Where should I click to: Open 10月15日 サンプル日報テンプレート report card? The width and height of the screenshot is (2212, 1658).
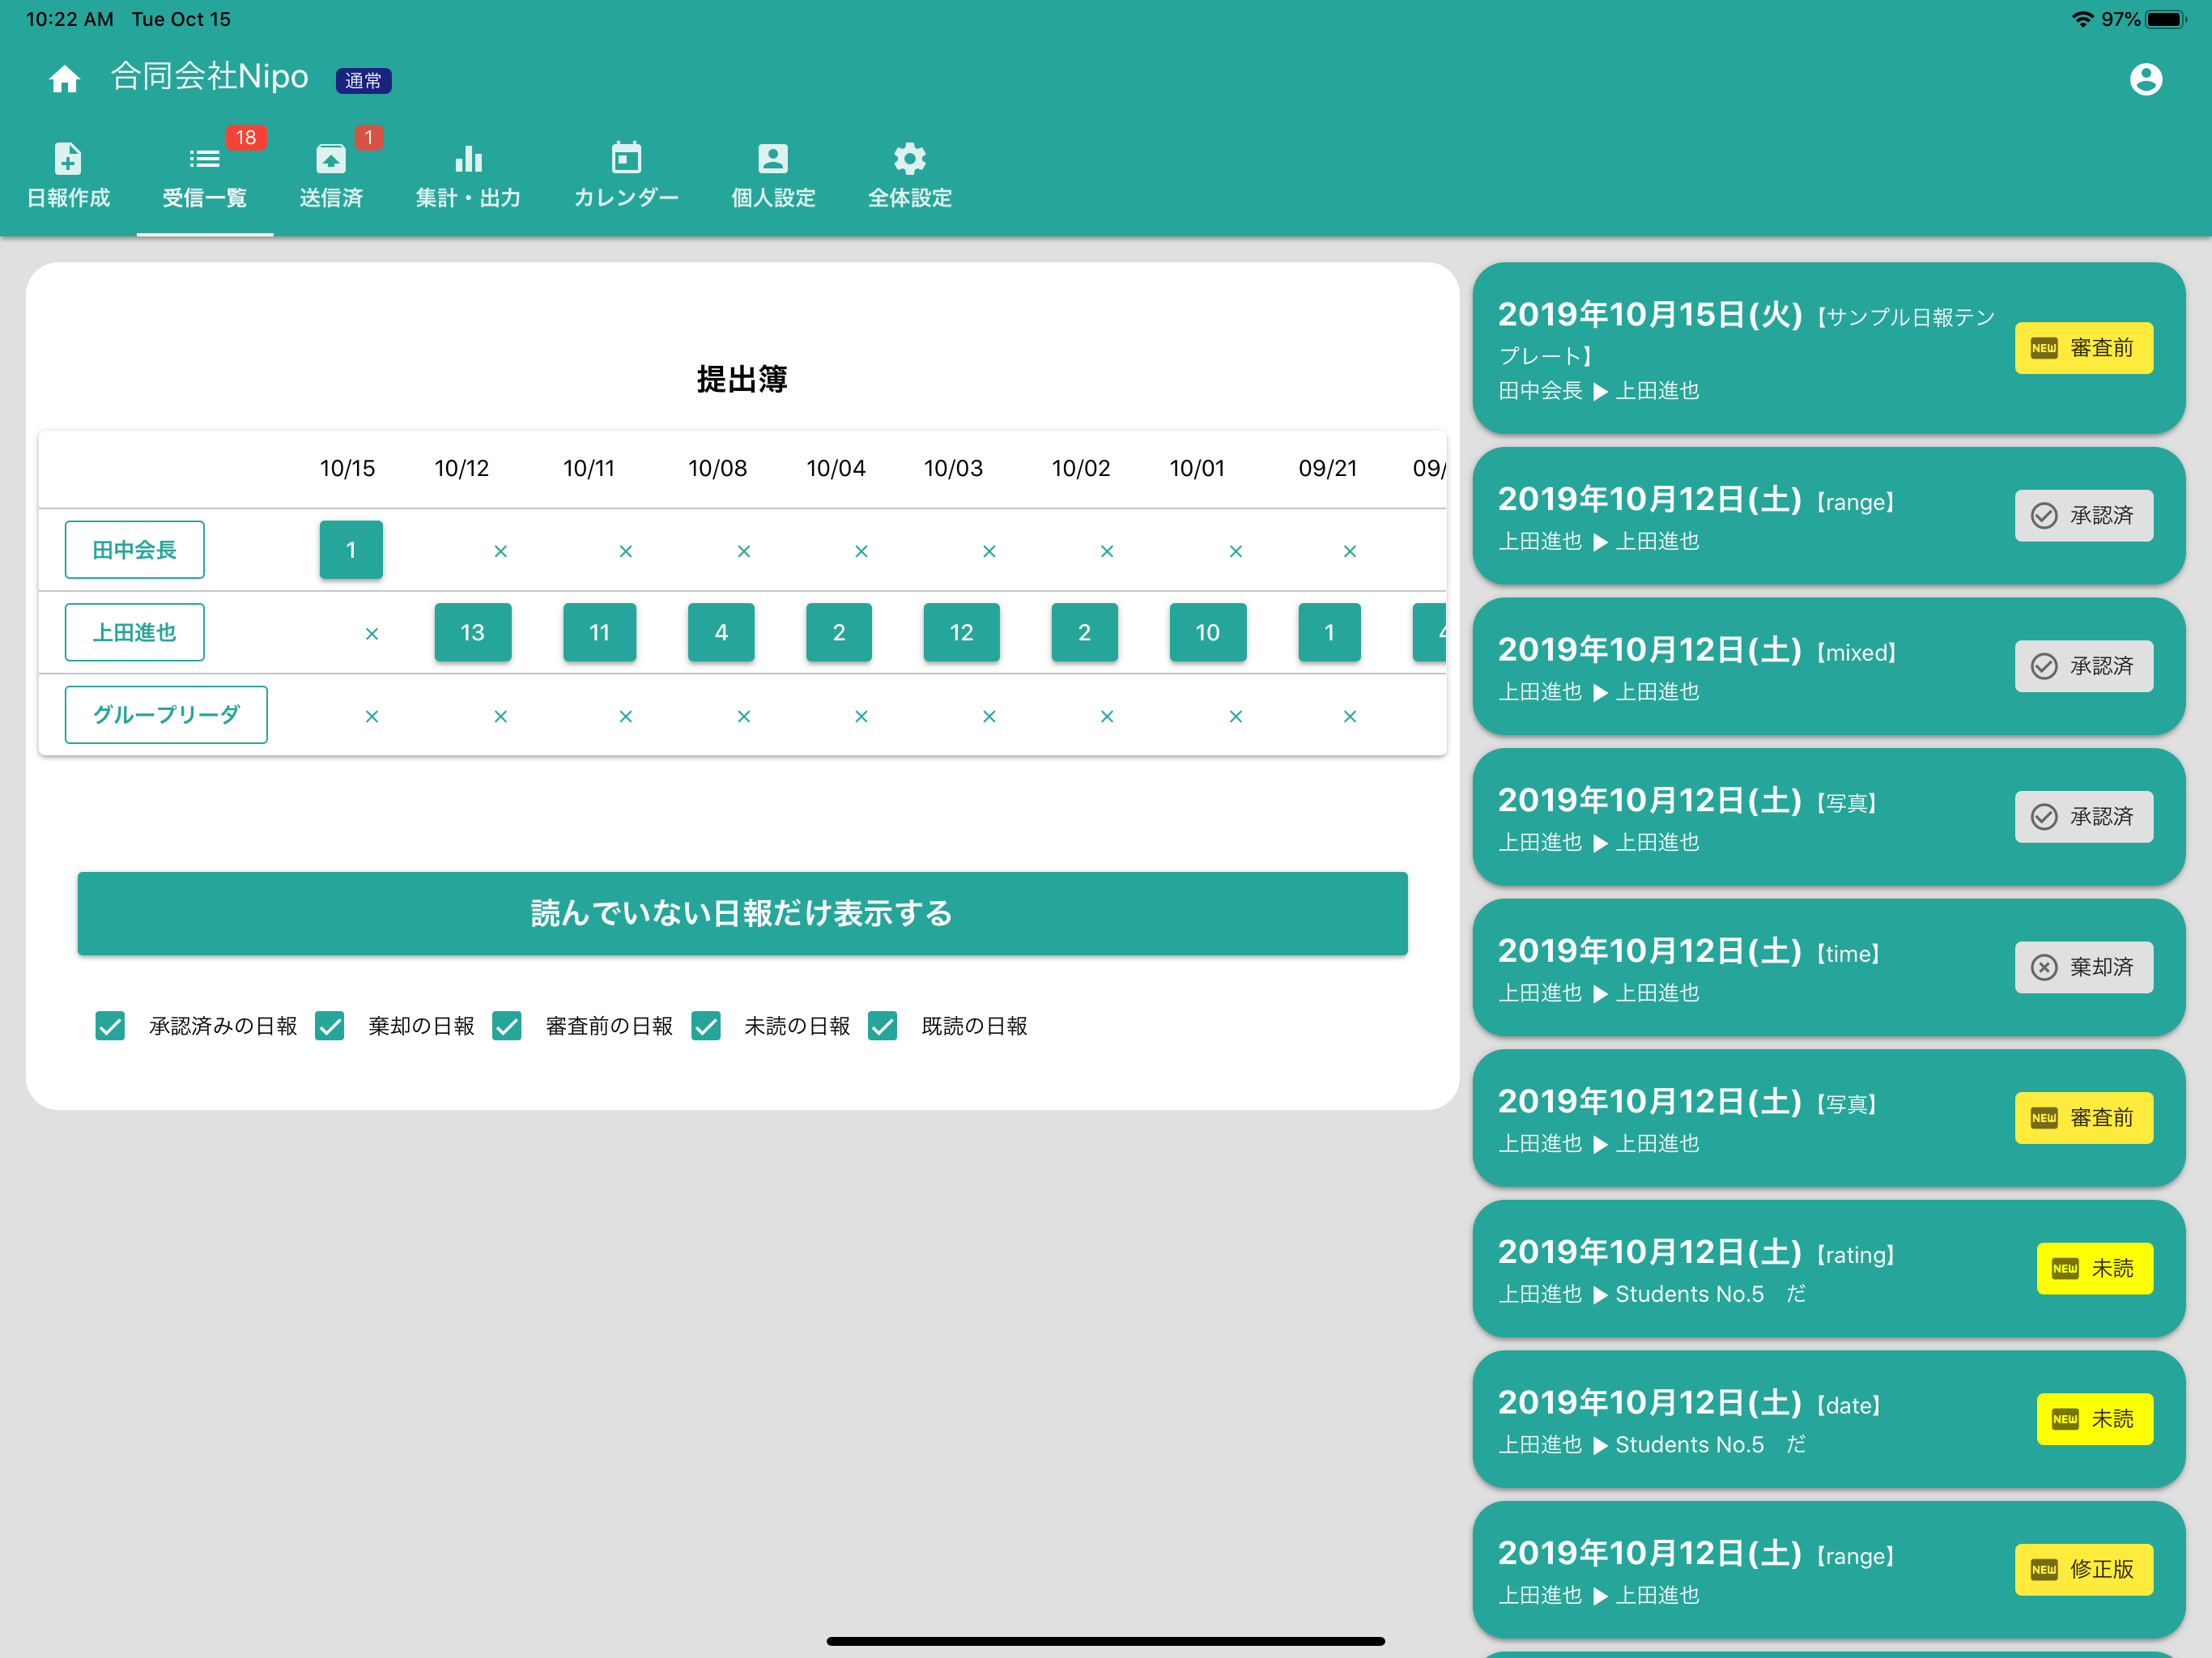[1828, 348]
